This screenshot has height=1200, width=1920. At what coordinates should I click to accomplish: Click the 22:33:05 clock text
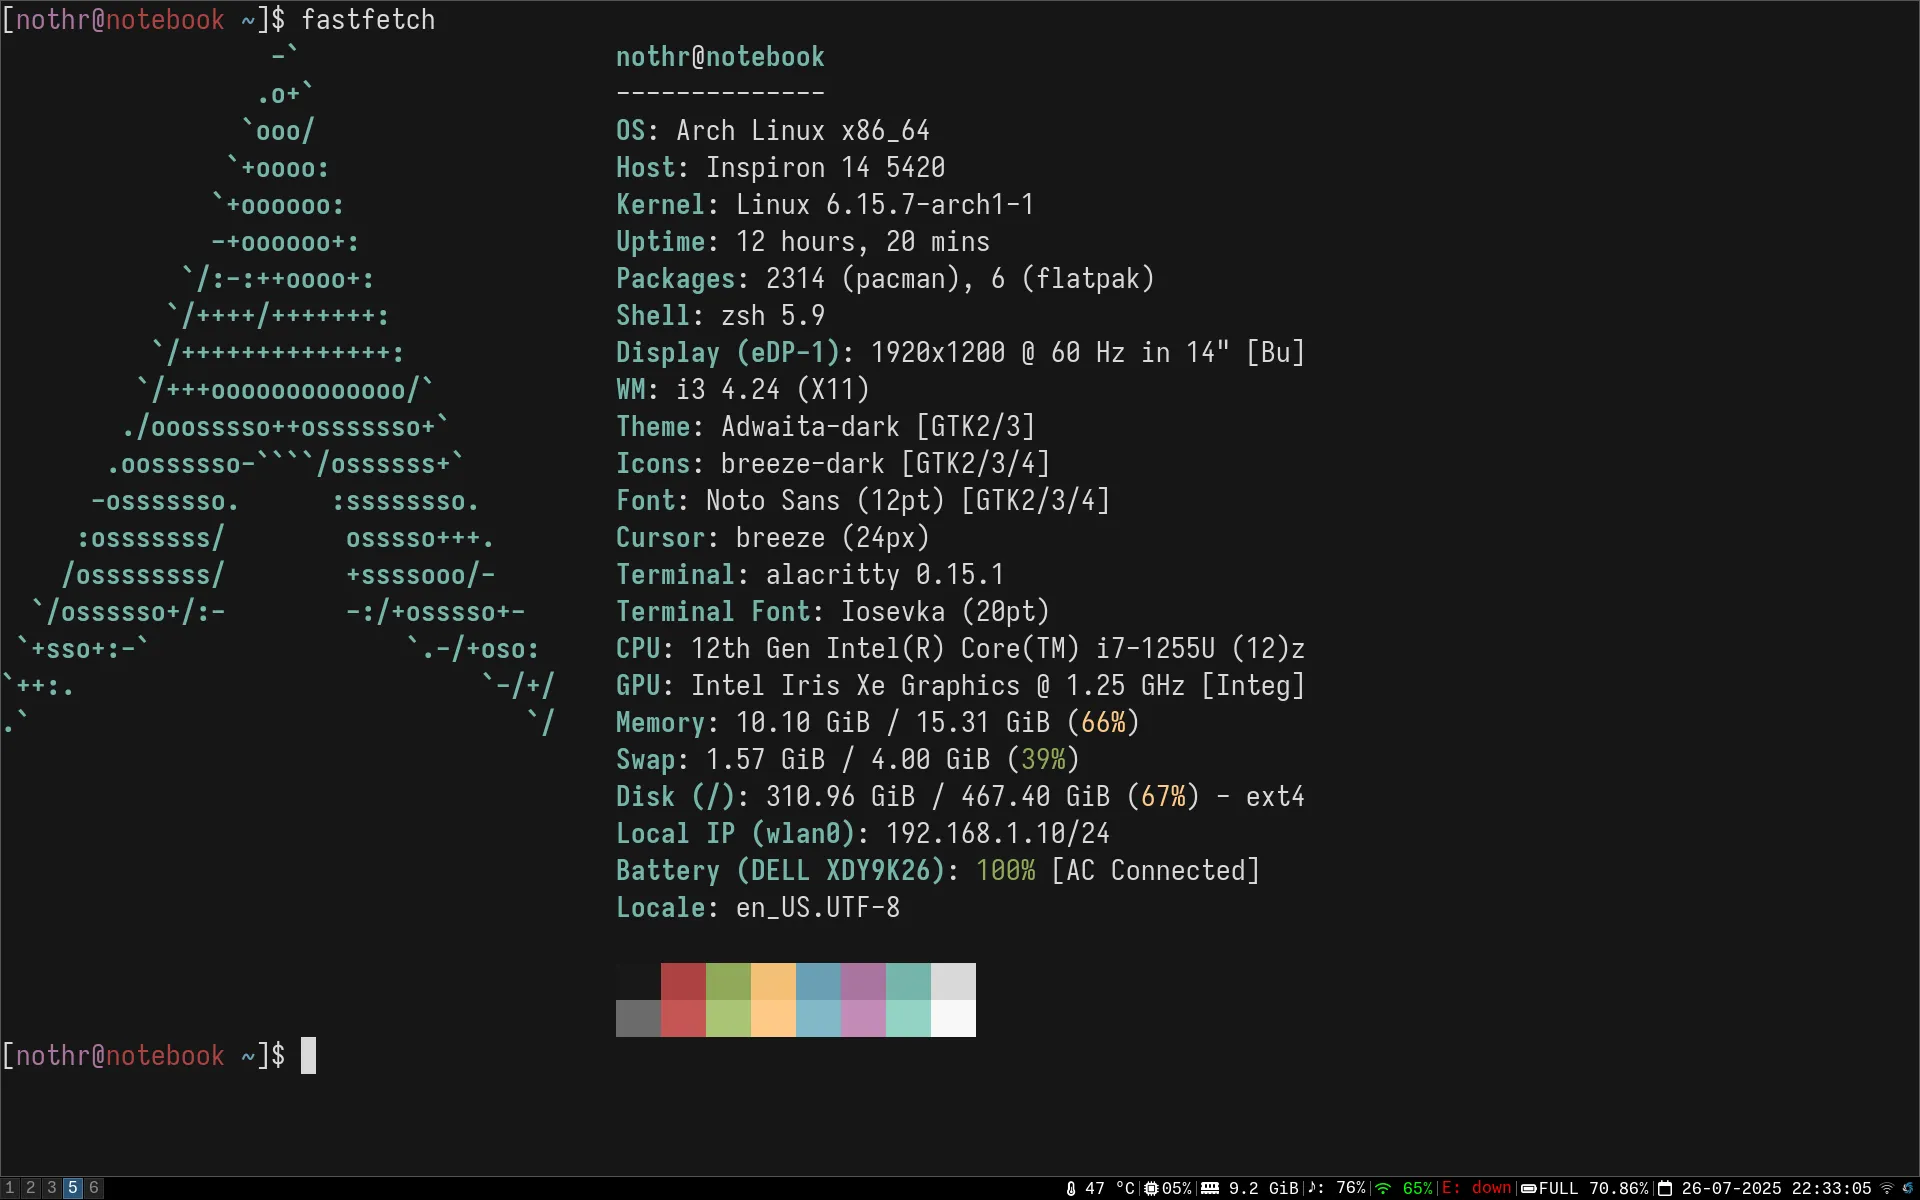click(1831, 1188)
